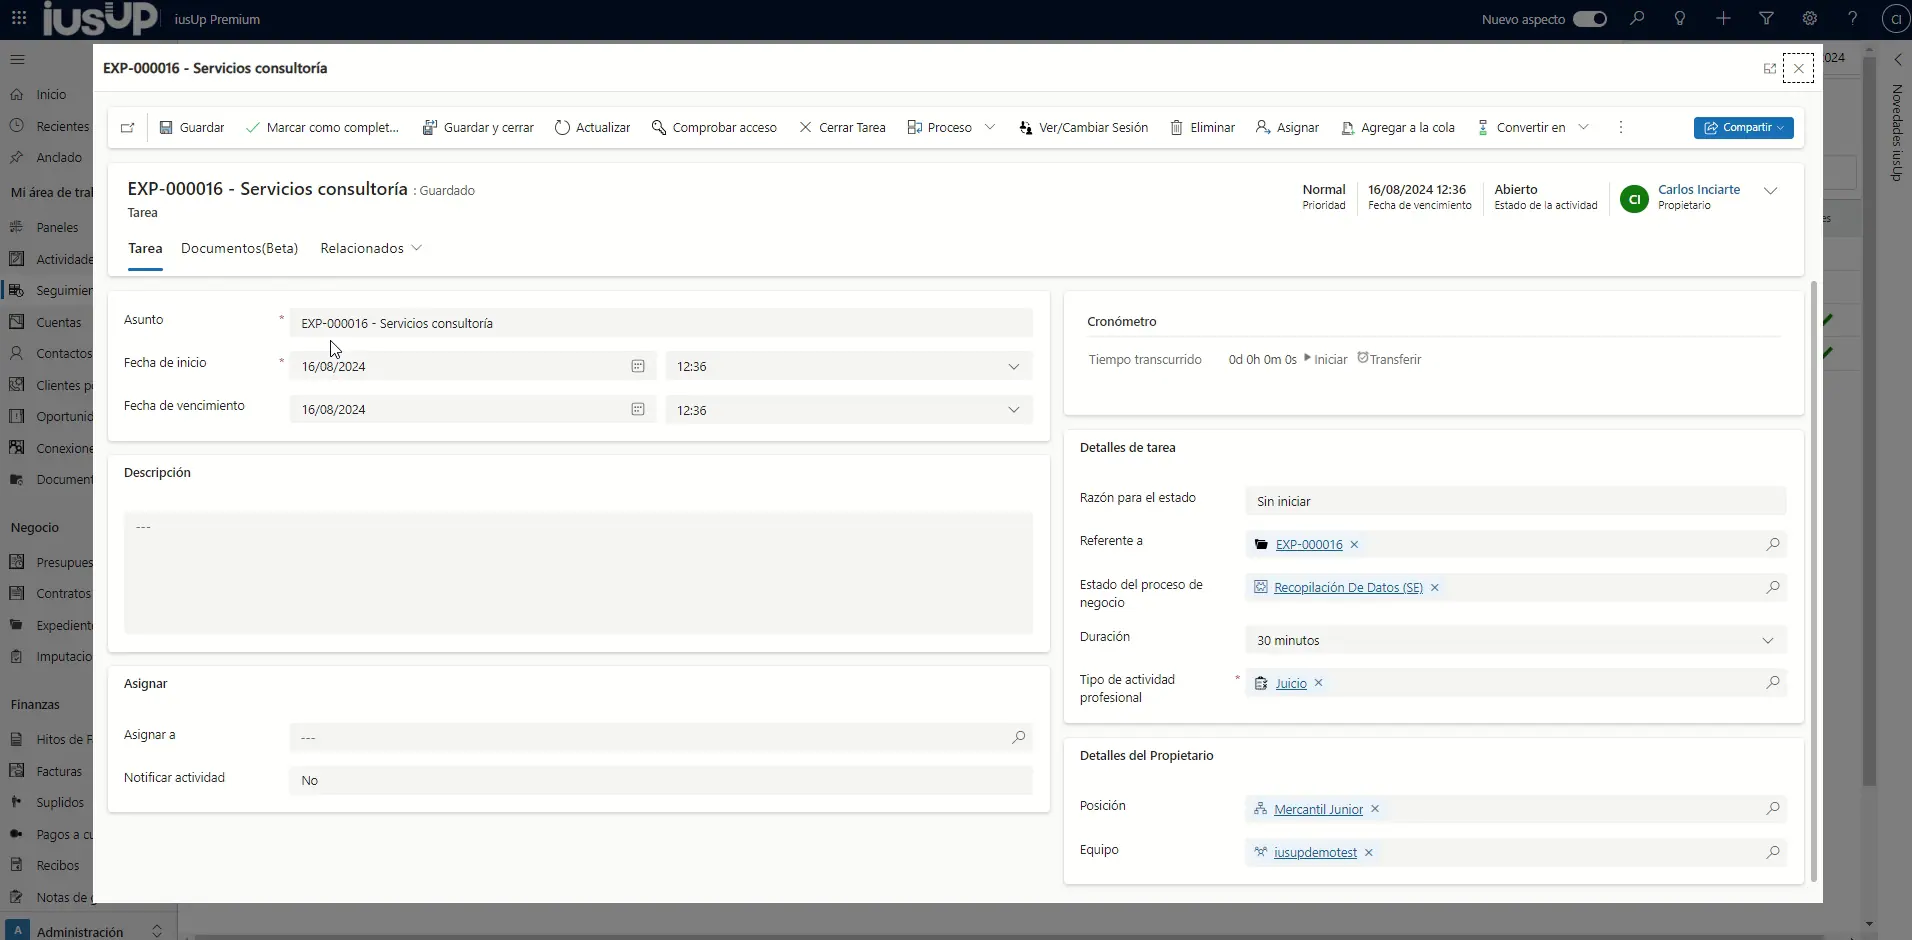
Task: Toggle Notificar actividad field value
Action: click(x=660, y=781)
